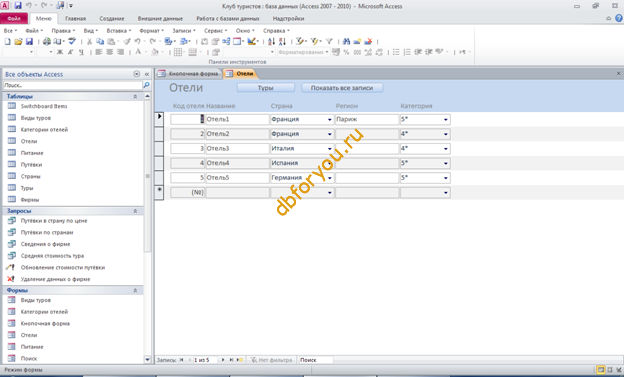Image resolution: width=624 pixels, height=377 pixels.
Task: Click the Cut scissors icon
Action: 90,41
